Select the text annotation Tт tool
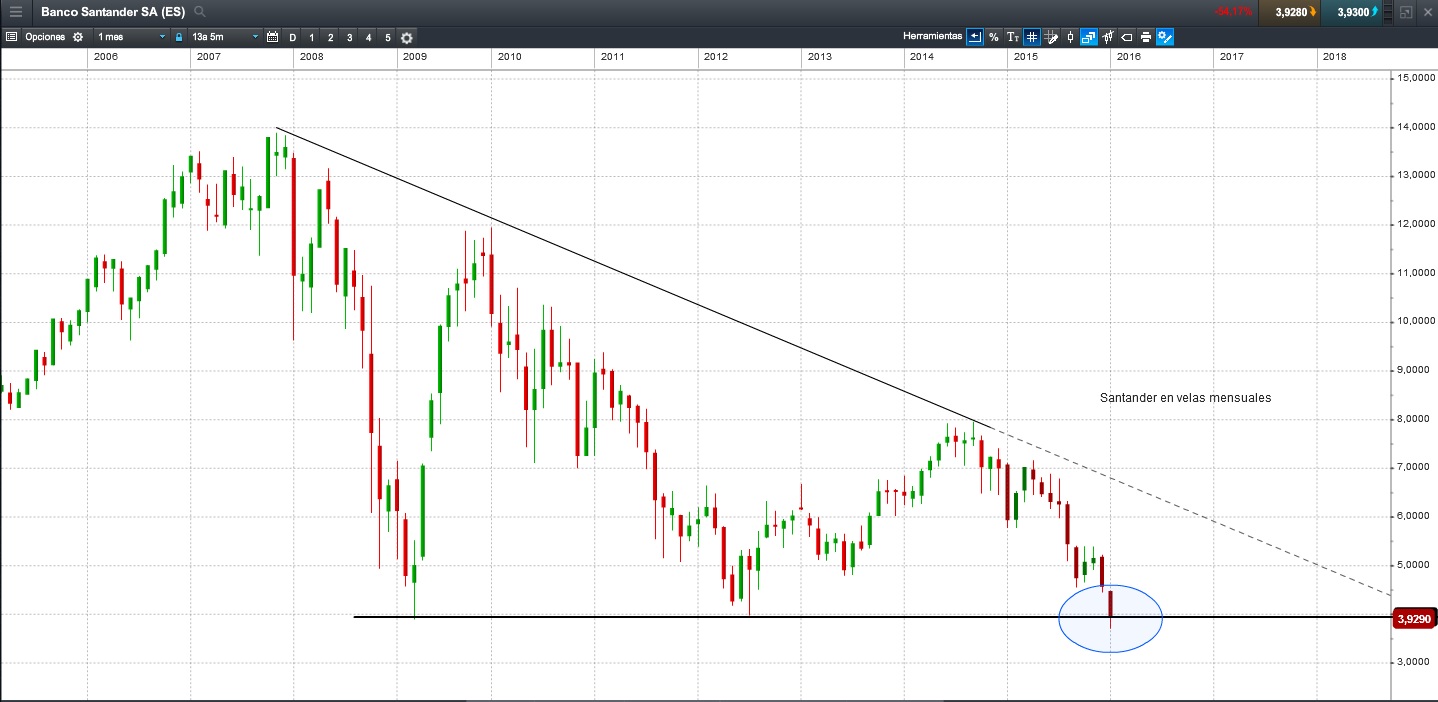 click(x=1012, y=37)
